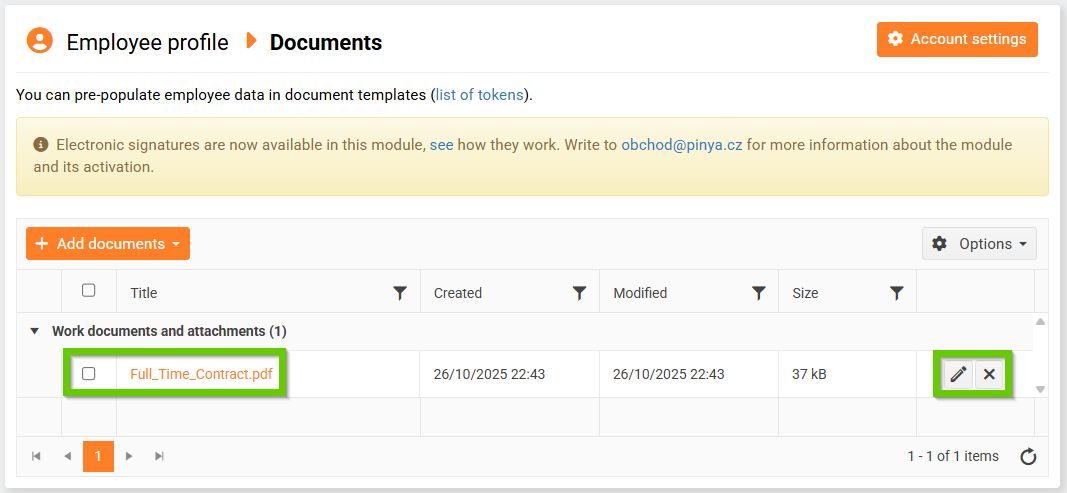Screen dimensions: 1067x493
Task: Open the Options dropdown menu
Action: (979, 244)
